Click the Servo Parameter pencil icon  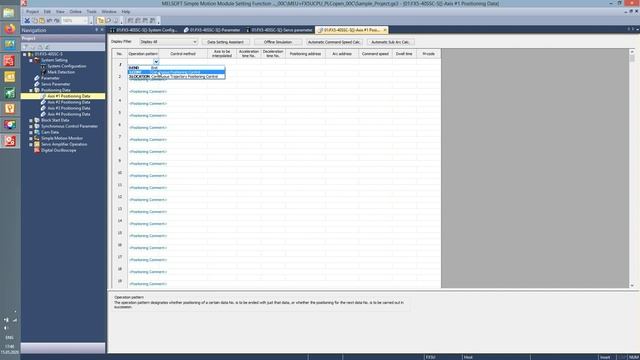[x=37, y=84]
